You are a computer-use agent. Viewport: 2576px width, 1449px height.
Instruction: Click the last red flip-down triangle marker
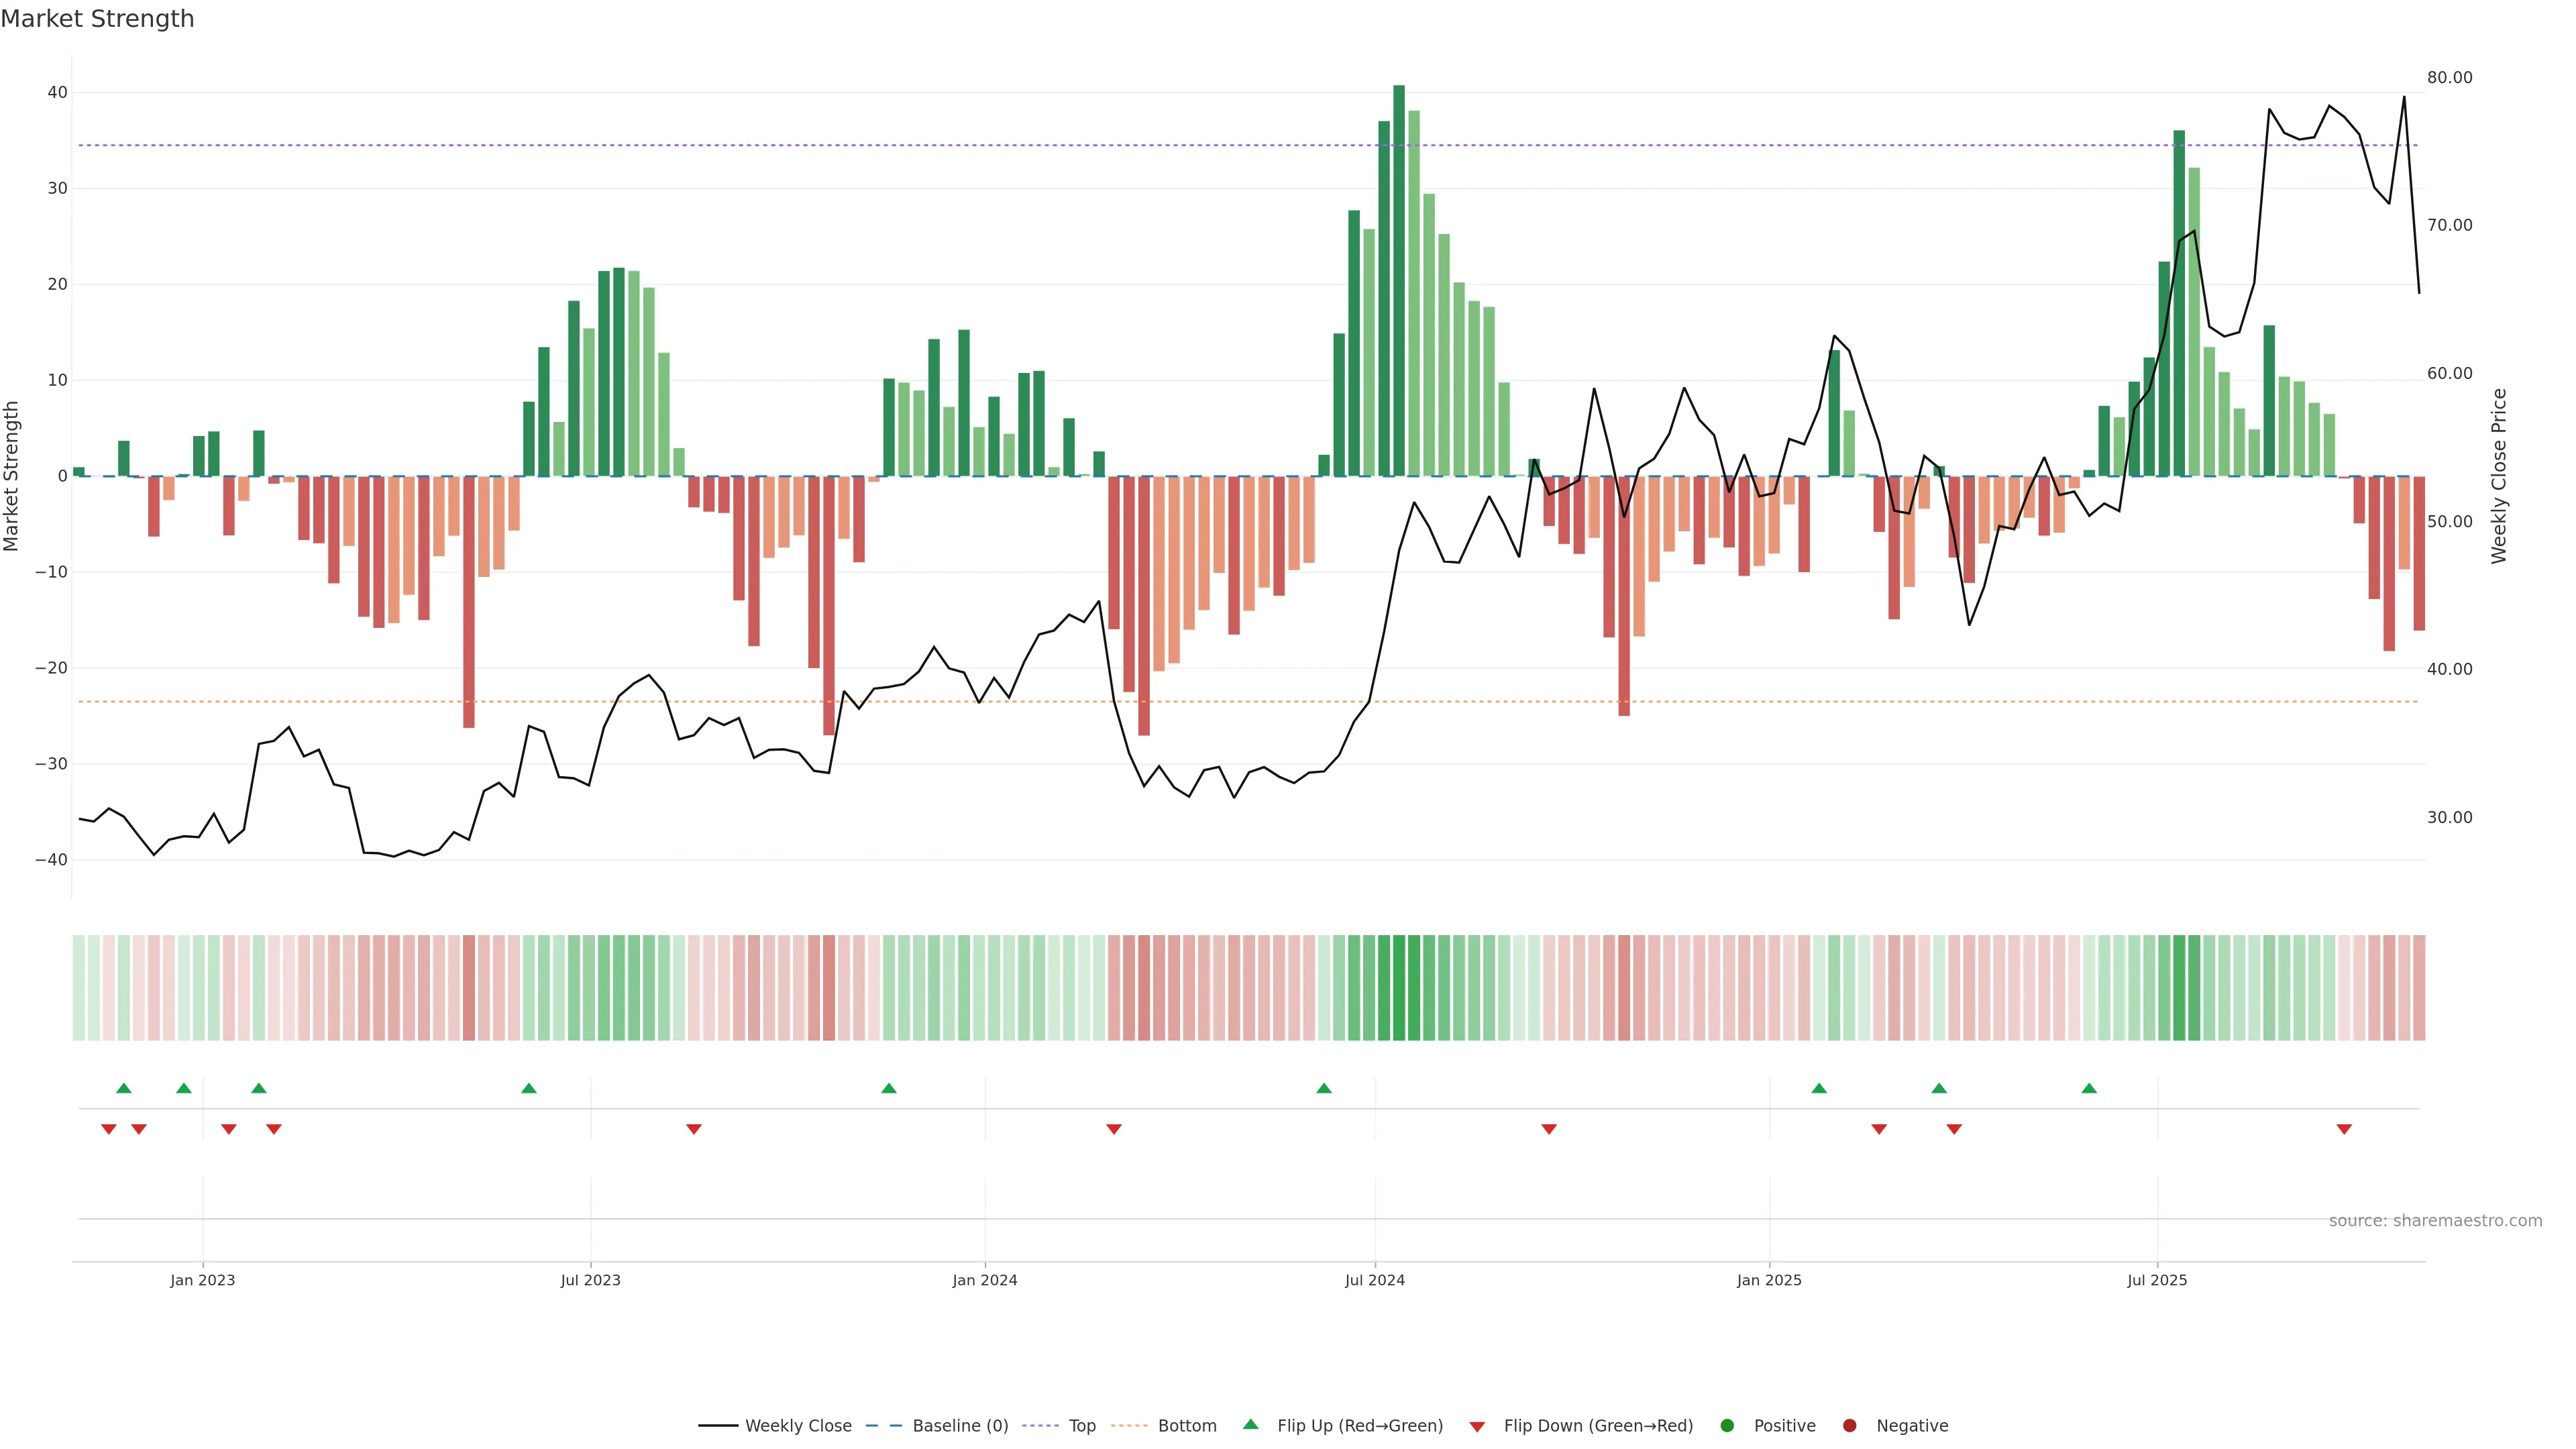[2344, 1129]
